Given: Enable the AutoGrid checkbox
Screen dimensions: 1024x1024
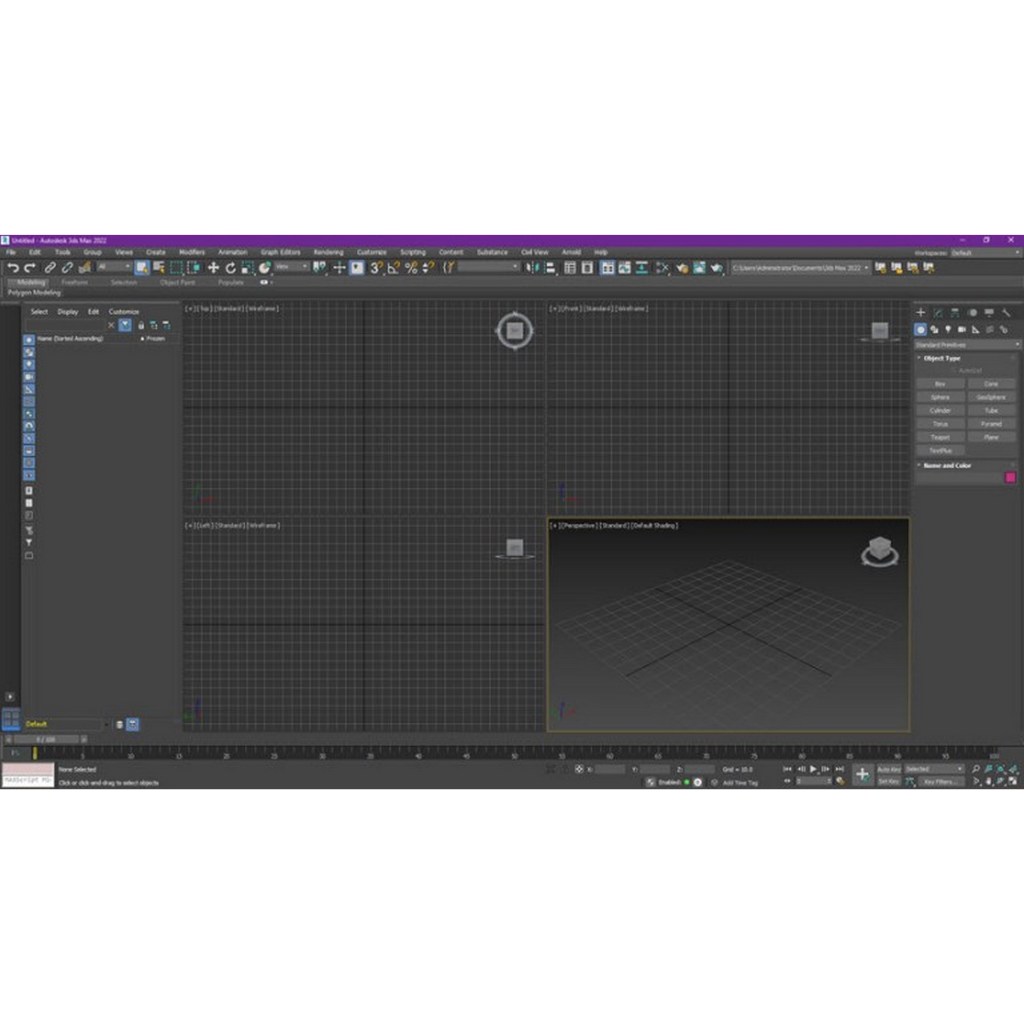Looking at the screenshot, I should click(955, 370).
